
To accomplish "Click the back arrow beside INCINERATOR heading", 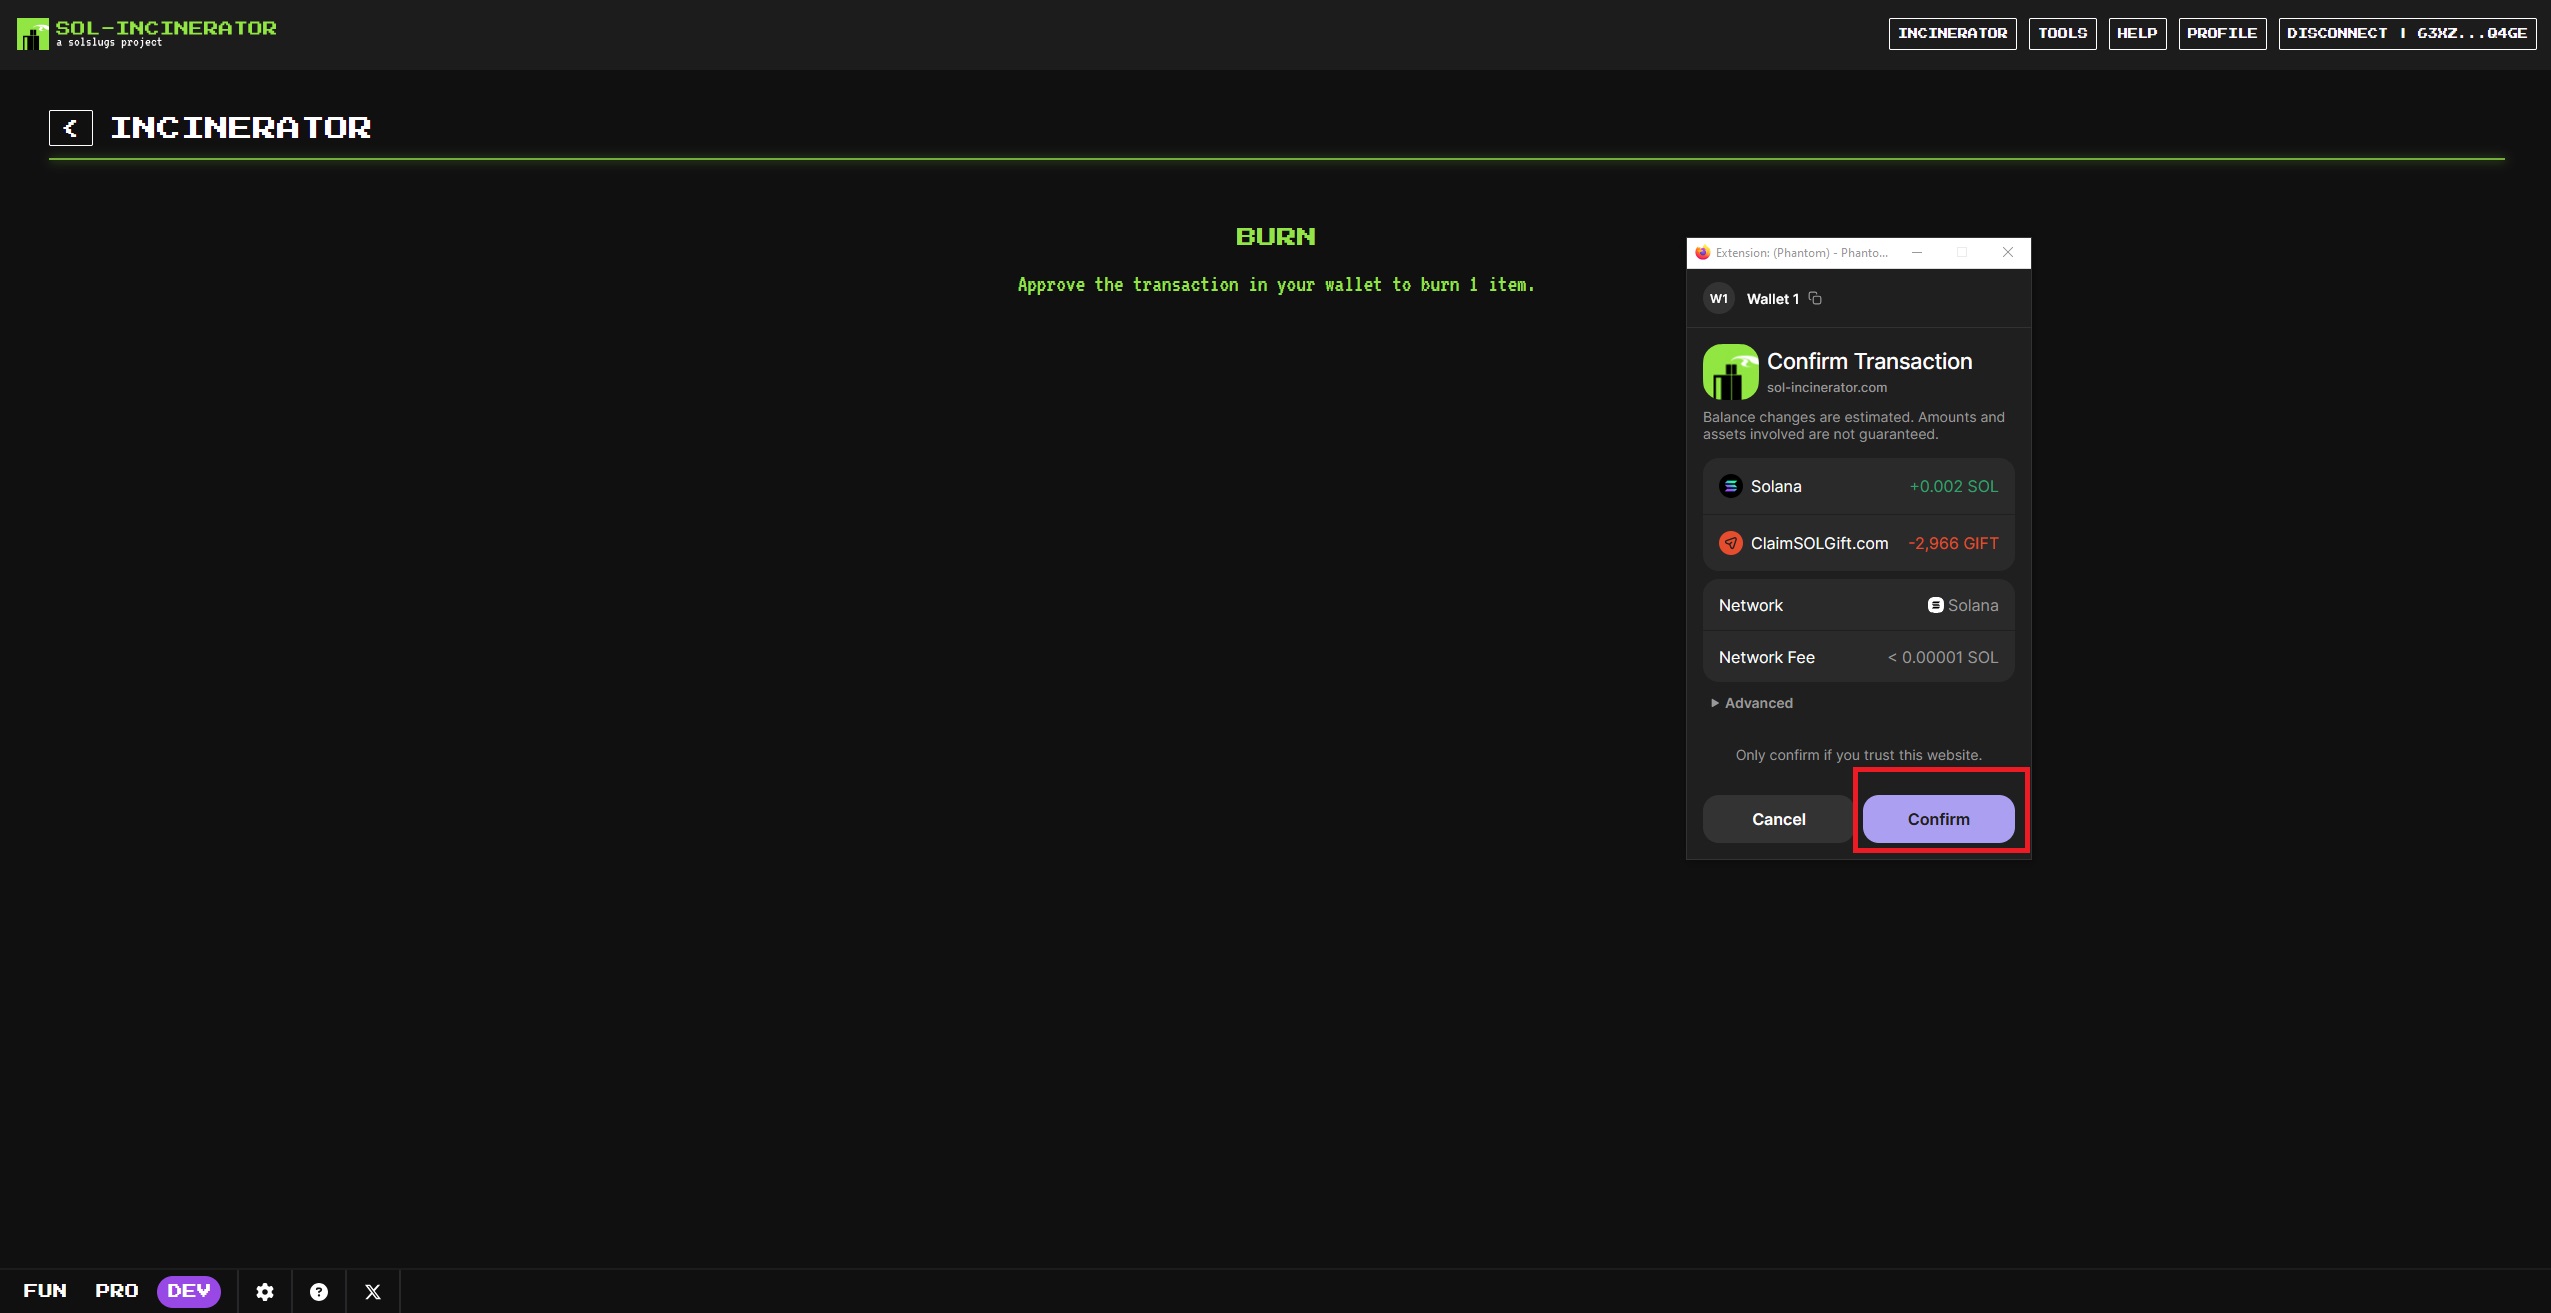I will (x=71, y=128).
